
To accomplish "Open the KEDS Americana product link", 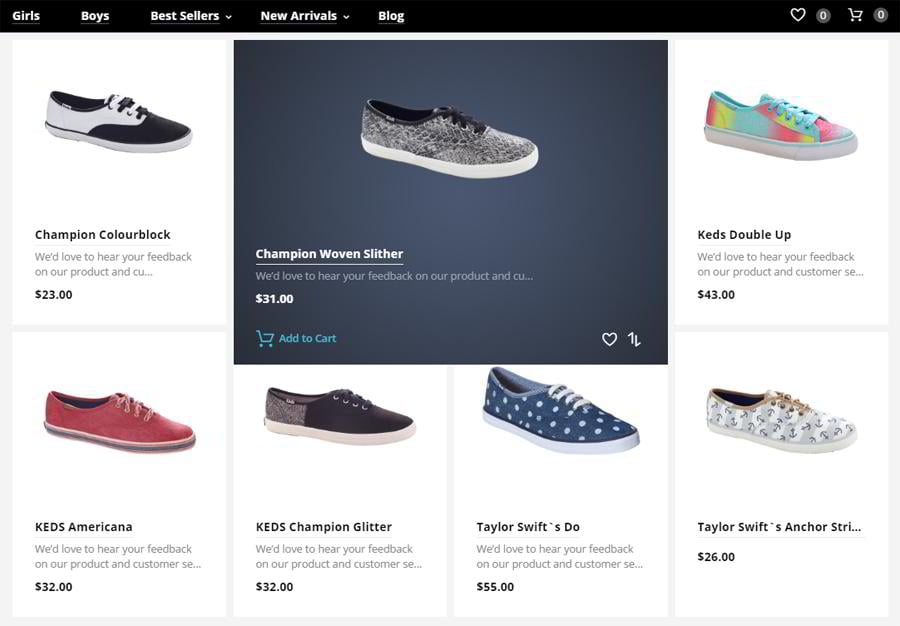I will (x=83, y=527).
